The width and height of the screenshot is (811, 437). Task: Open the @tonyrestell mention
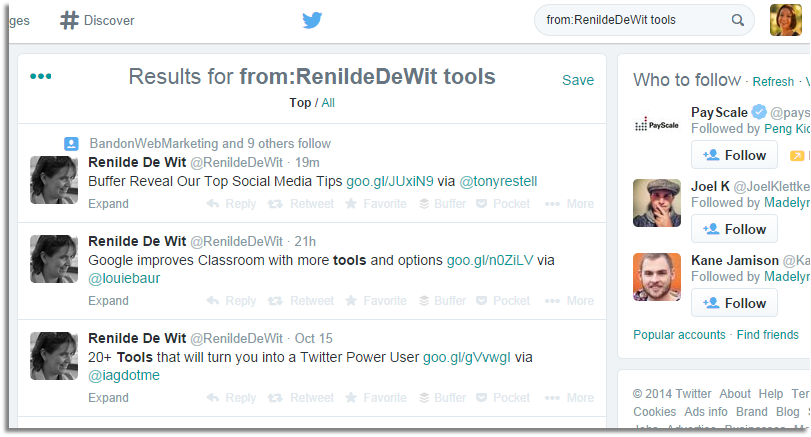[499, 182]
